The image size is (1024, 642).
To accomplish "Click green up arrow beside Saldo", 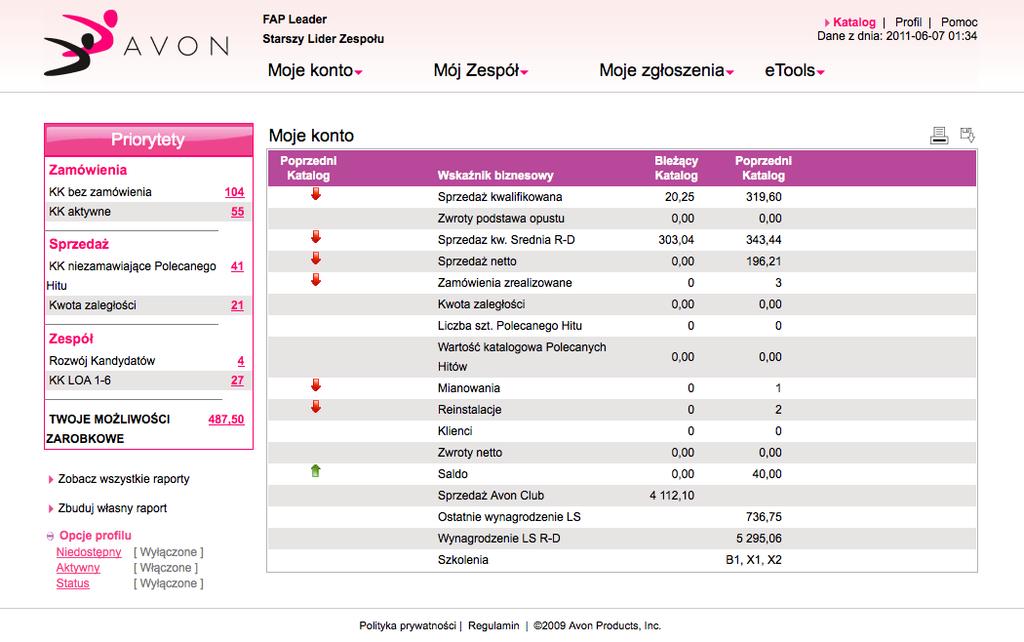I will pos(316,470).
